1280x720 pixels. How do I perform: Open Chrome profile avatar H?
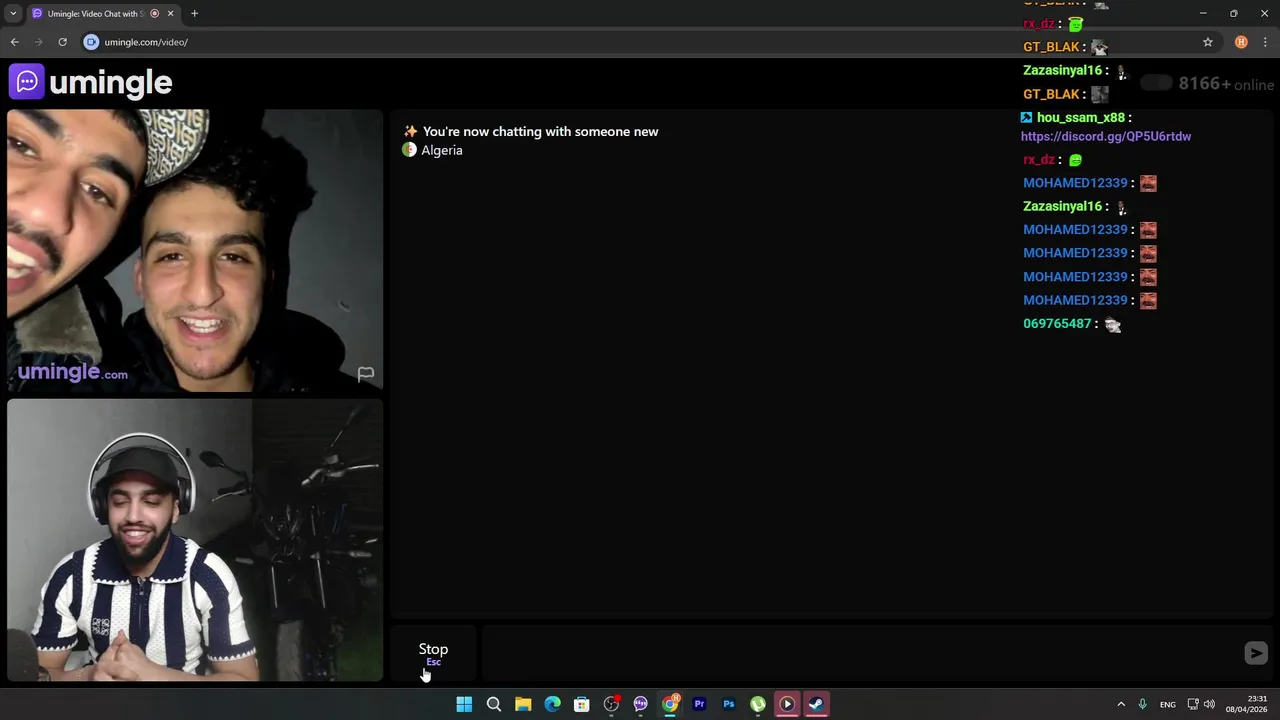[x=1241, y=42]
